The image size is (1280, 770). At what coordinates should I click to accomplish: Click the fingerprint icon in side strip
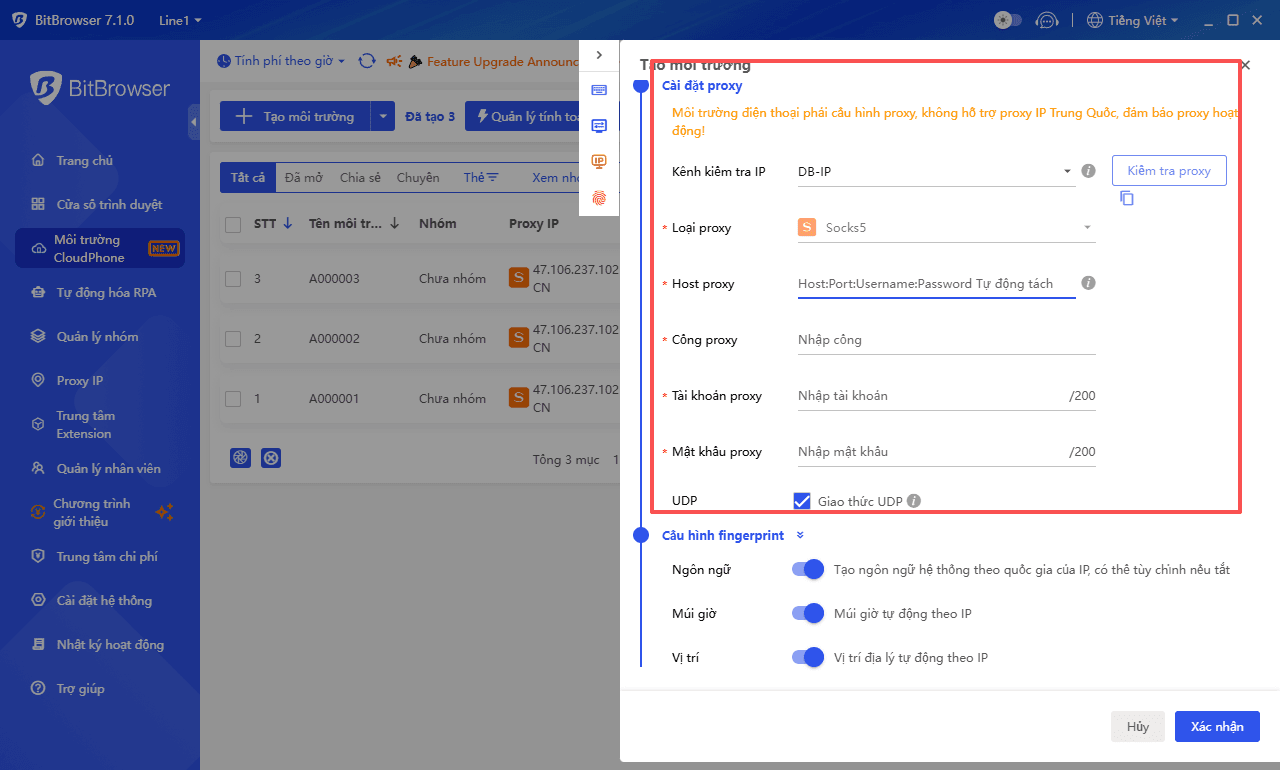click(599, 198)
